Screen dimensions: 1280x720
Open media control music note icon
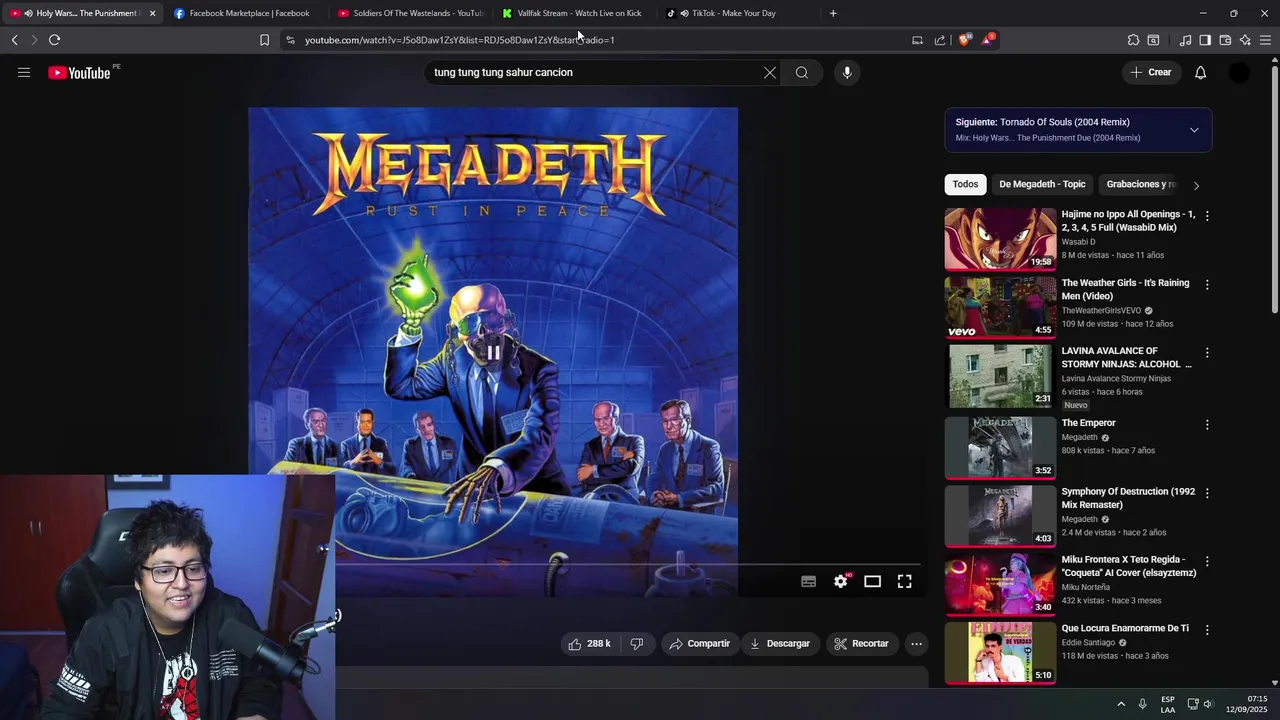coord(1185,40)
